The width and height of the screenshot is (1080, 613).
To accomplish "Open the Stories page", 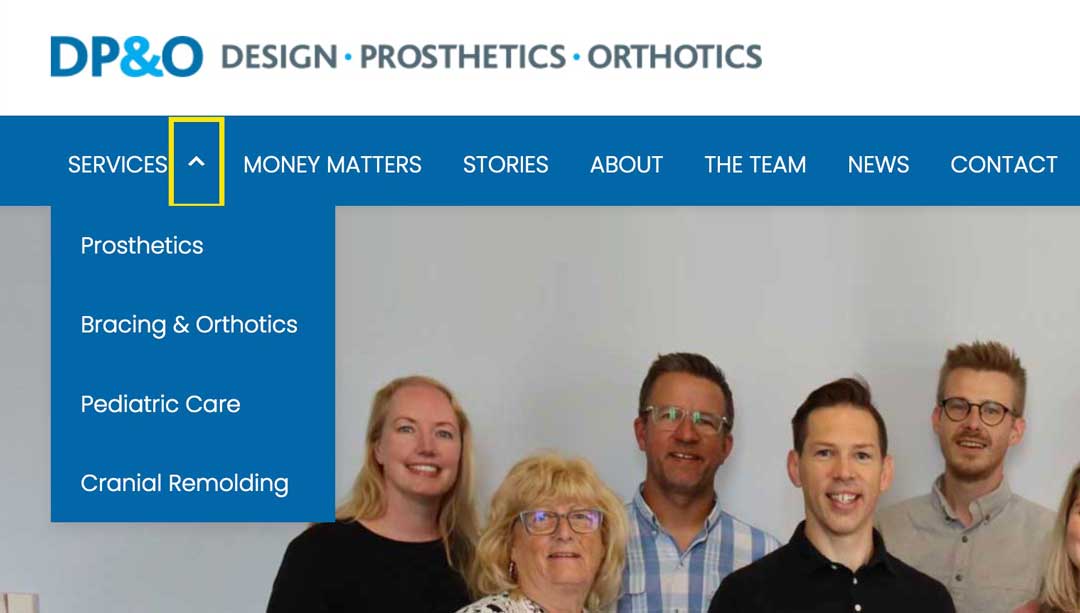I will pyautogui.click(x=505, y=165).
